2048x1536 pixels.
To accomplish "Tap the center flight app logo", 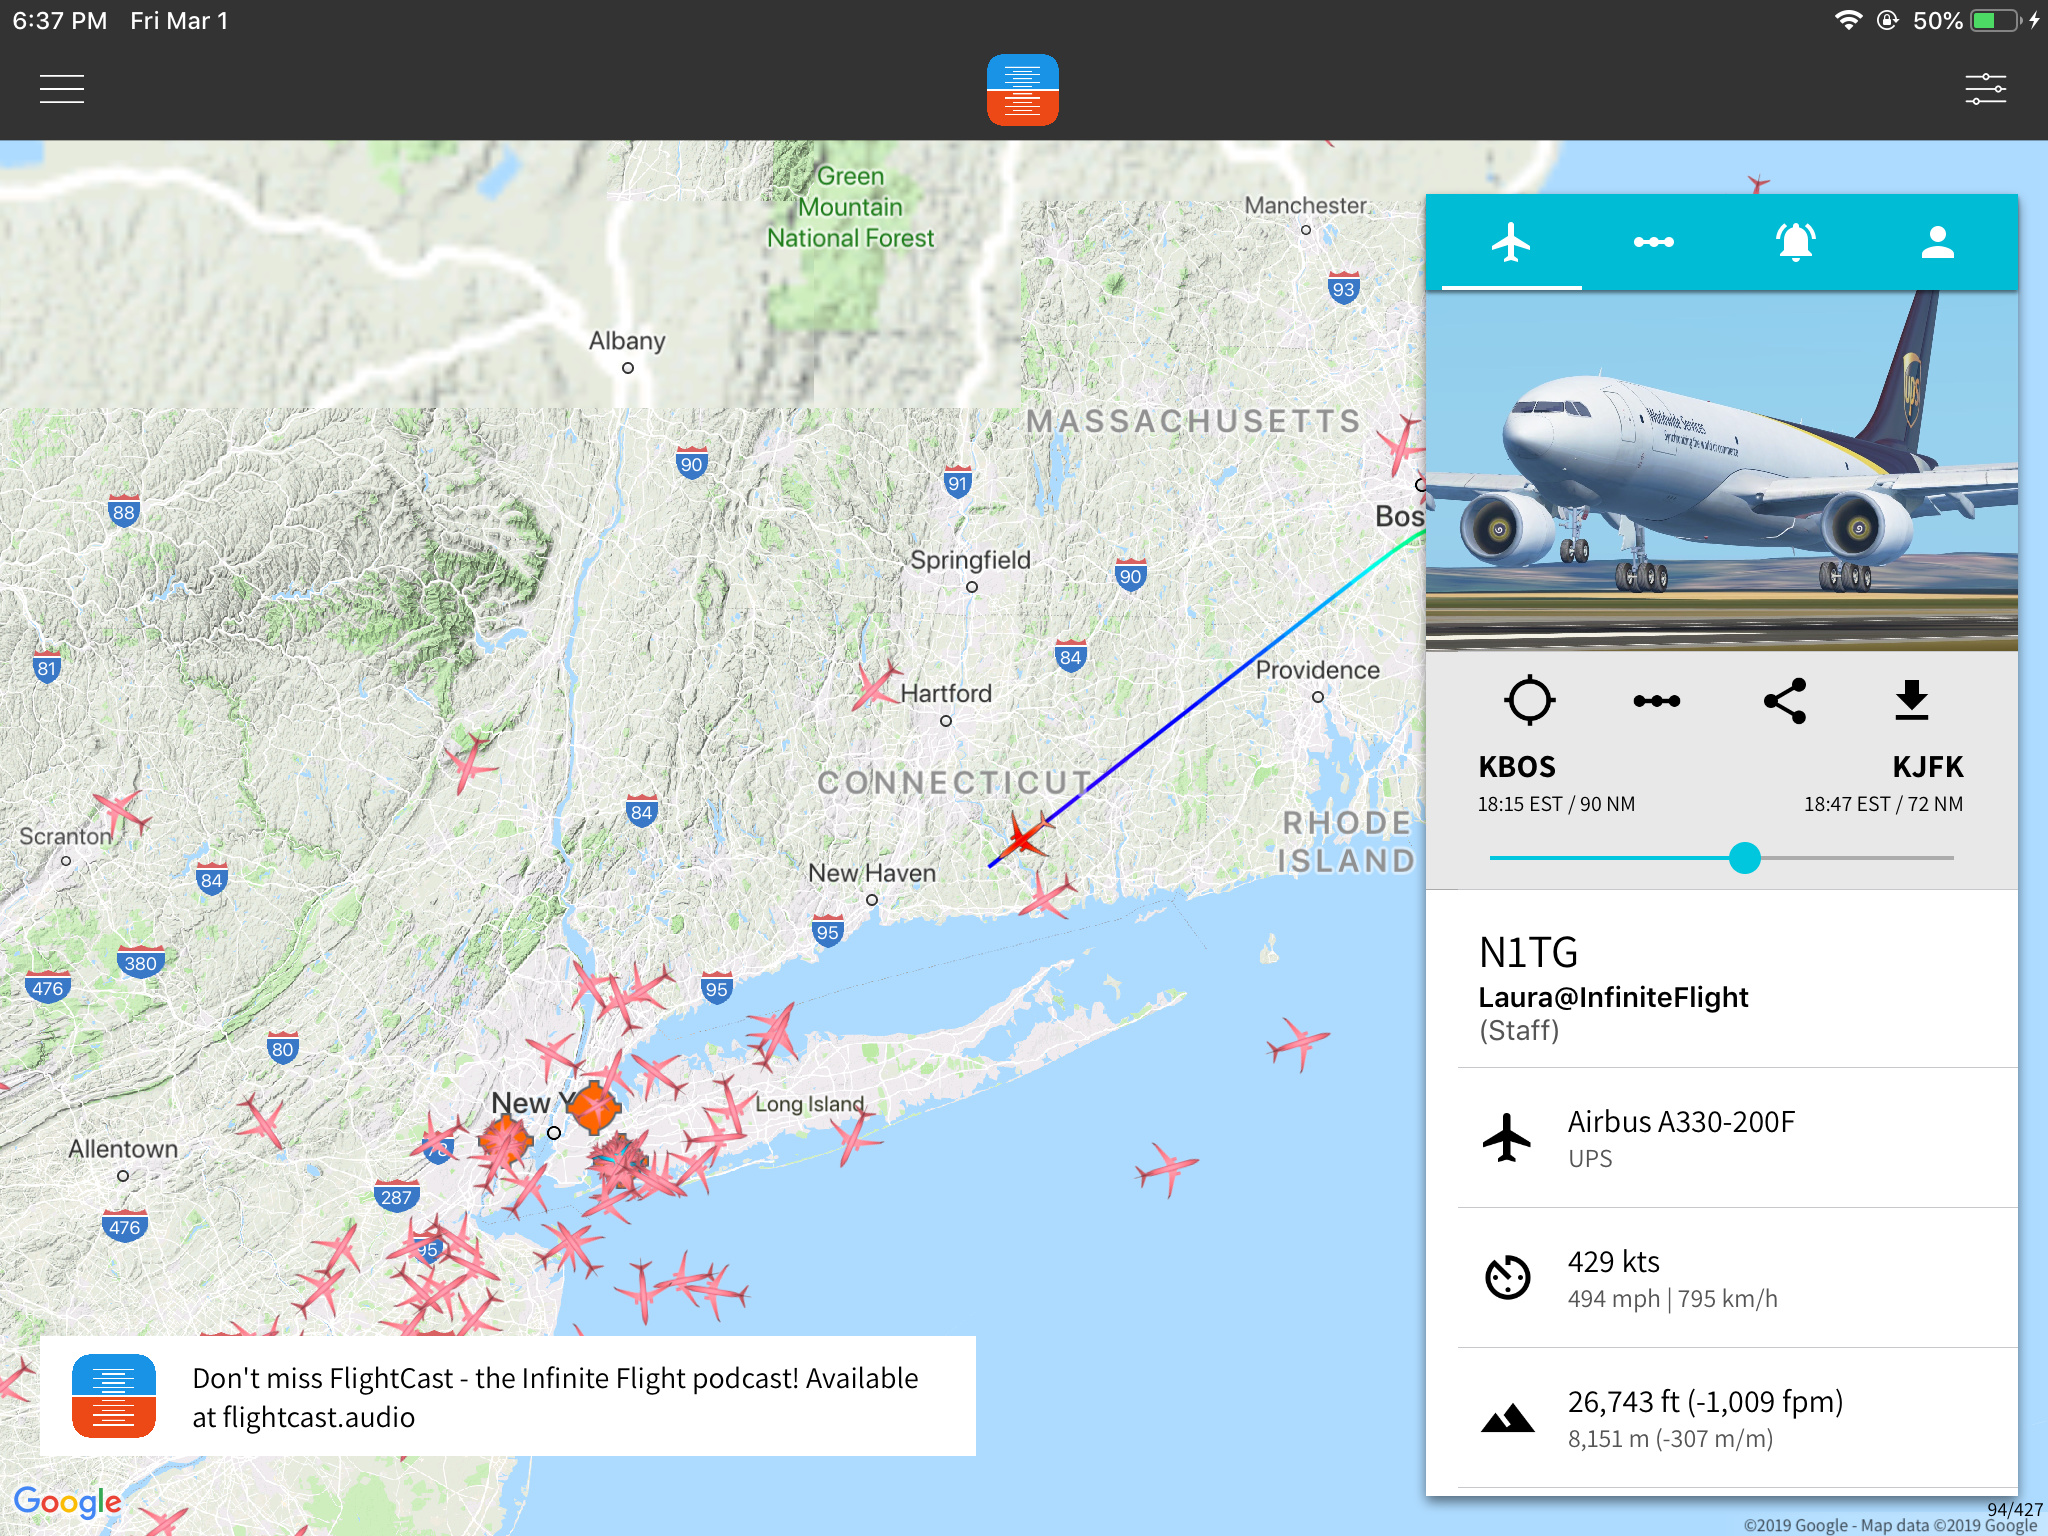I will tap(1022, 90).
